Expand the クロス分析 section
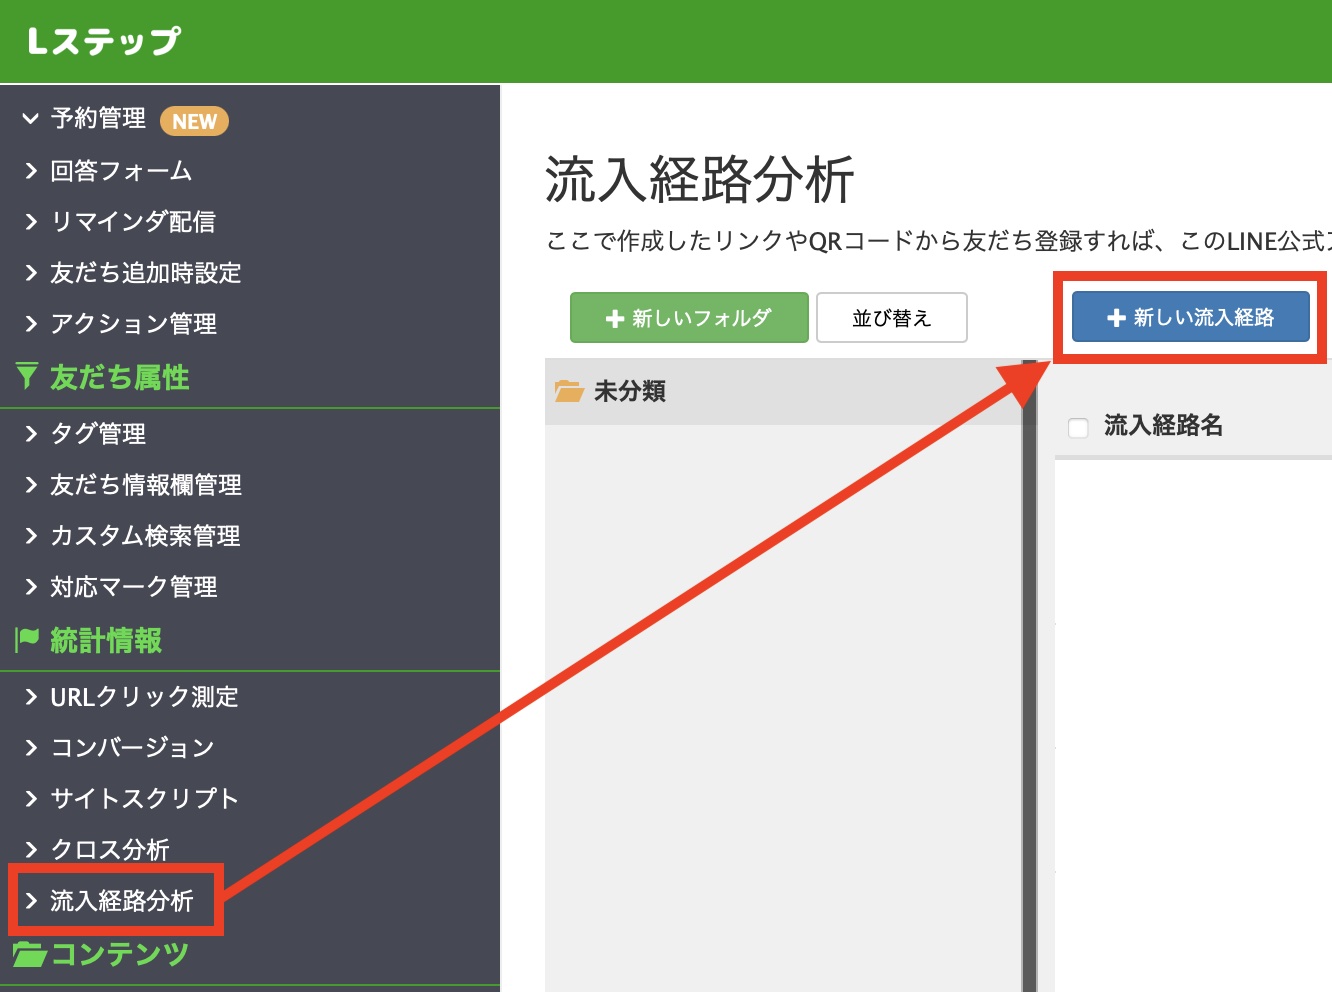The height and width of the screenshot is (992, 1332). pyautogui.click(x=30, y=849)
